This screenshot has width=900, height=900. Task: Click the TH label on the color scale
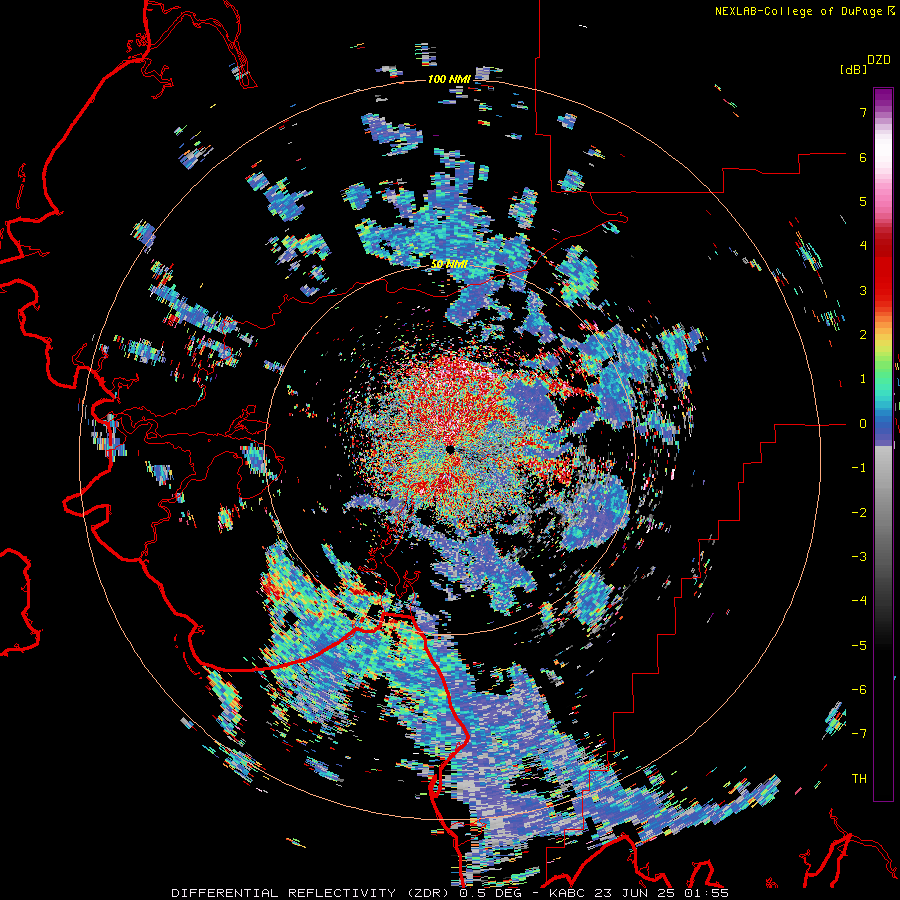(859, 778)
